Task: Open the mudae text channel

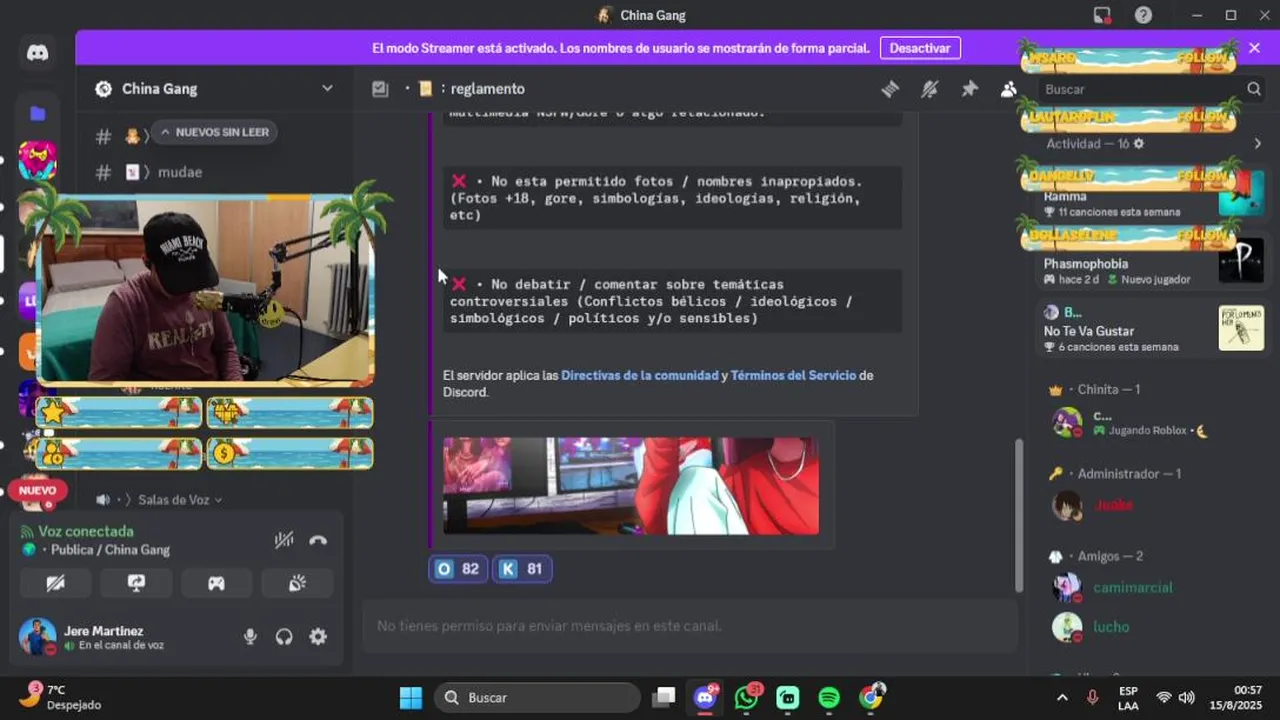Action: 180,172
